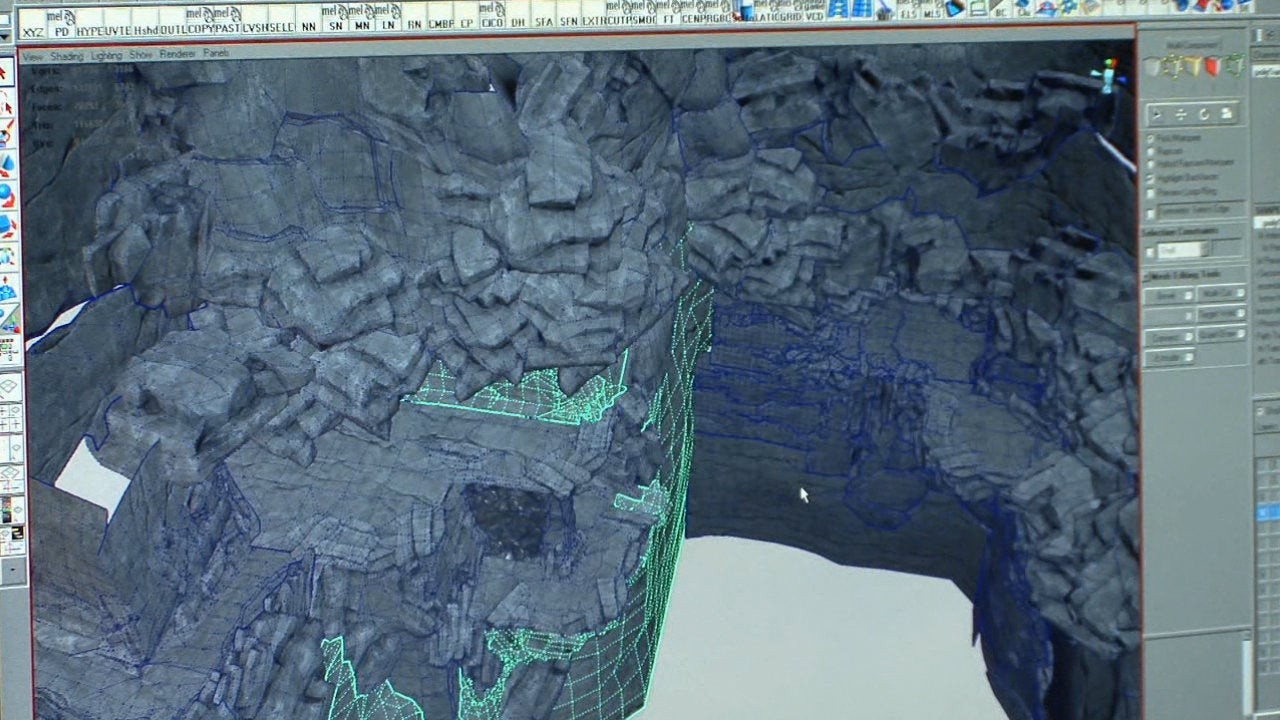The width and height of the screenshot is (1280, 720).
Task: Toggle the Preview Loop/Ring checkbox
Action: coord(1151,192)
